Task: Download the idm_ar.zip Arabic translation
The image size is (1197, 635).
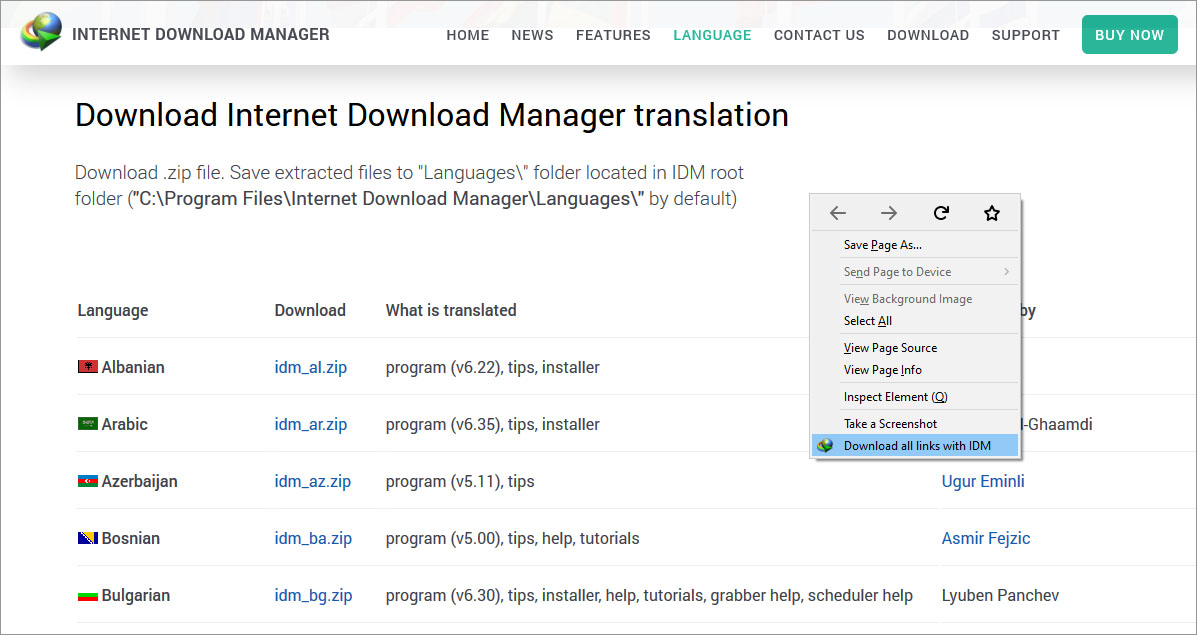Action: pos(311,424)
